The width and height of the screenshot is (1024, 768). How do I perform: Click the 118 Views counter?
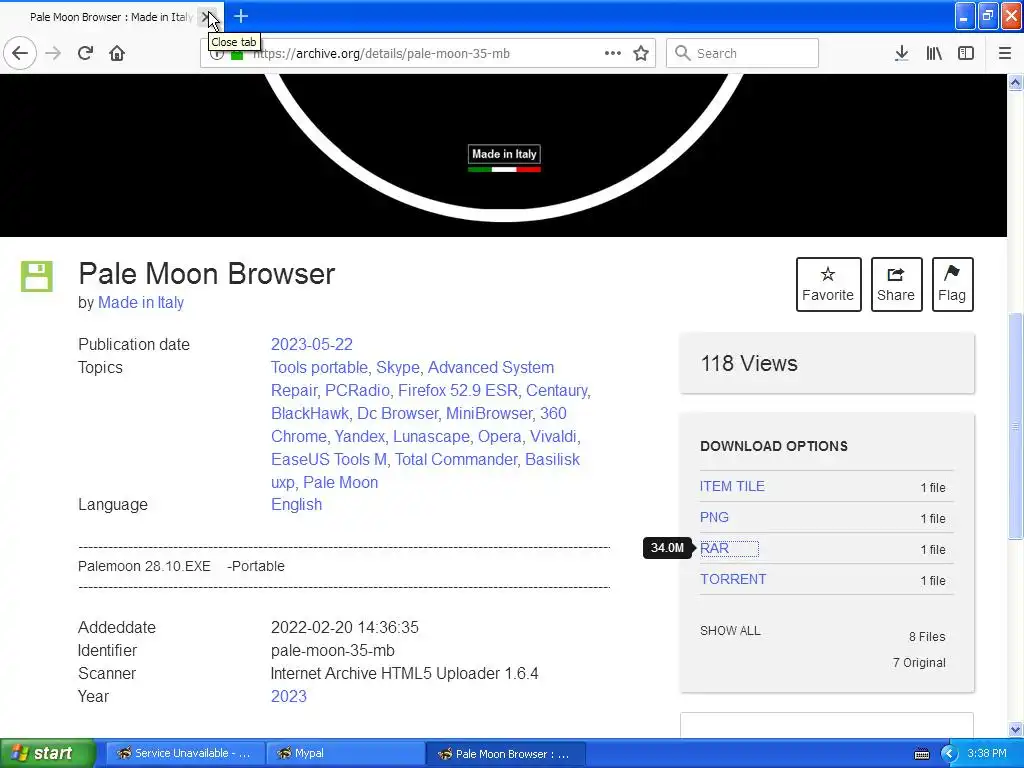[x=749, y=364]
